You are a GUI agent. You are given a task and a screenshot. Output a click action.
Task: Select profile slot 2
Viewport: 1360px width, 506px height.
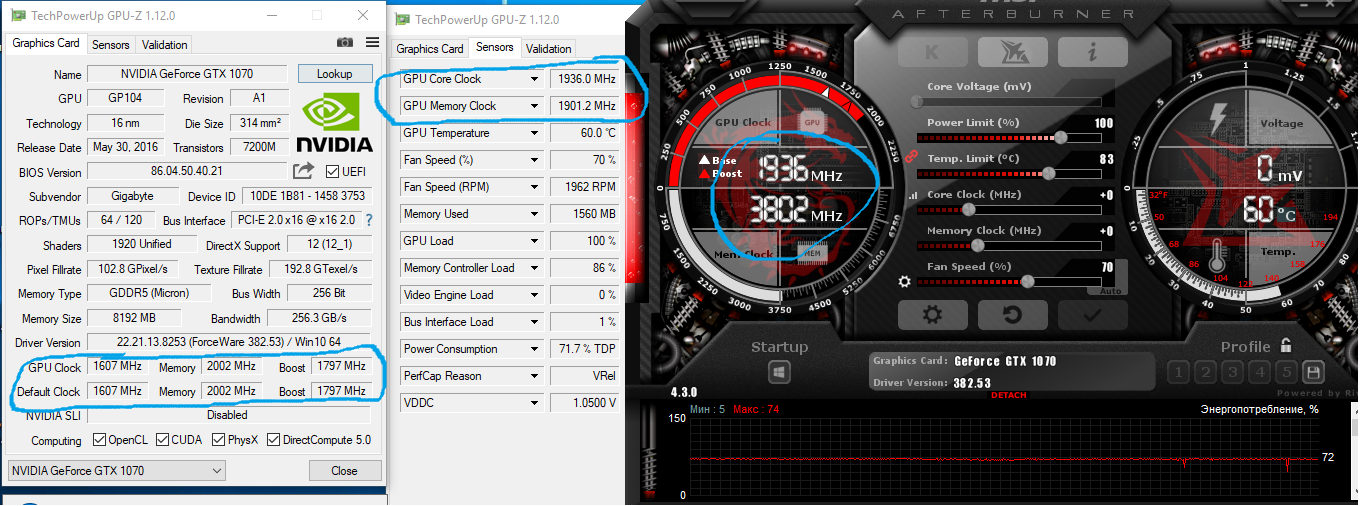[1206, 373]
